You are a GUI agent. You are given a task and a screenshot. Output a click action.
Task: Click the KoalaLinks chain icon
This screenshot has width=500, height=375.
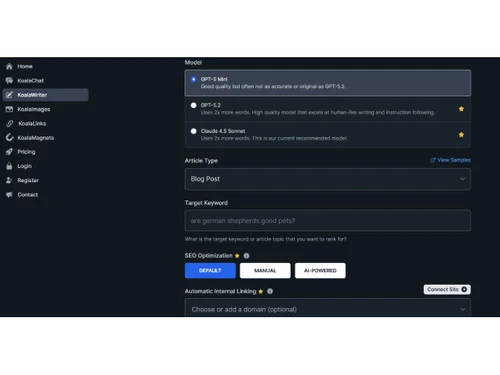click(10, 123)
